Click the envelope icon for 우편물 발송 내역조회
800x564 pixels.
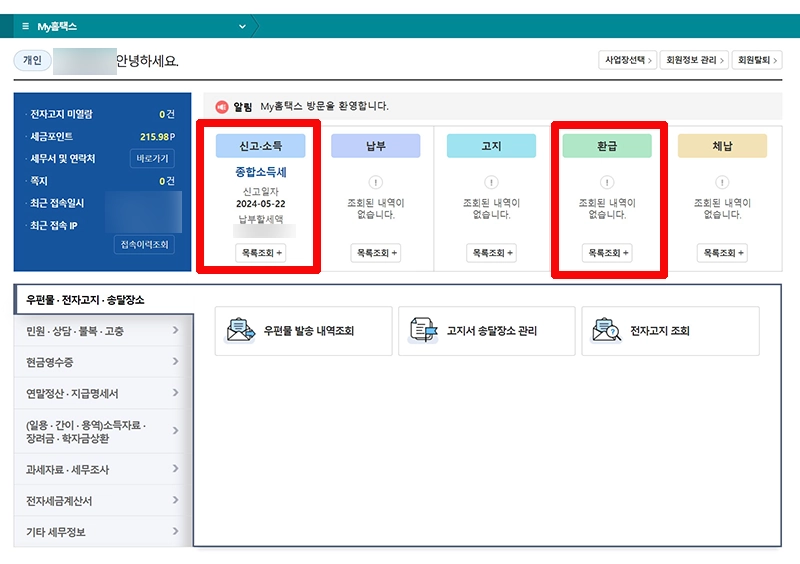click(x=240, y=330)
